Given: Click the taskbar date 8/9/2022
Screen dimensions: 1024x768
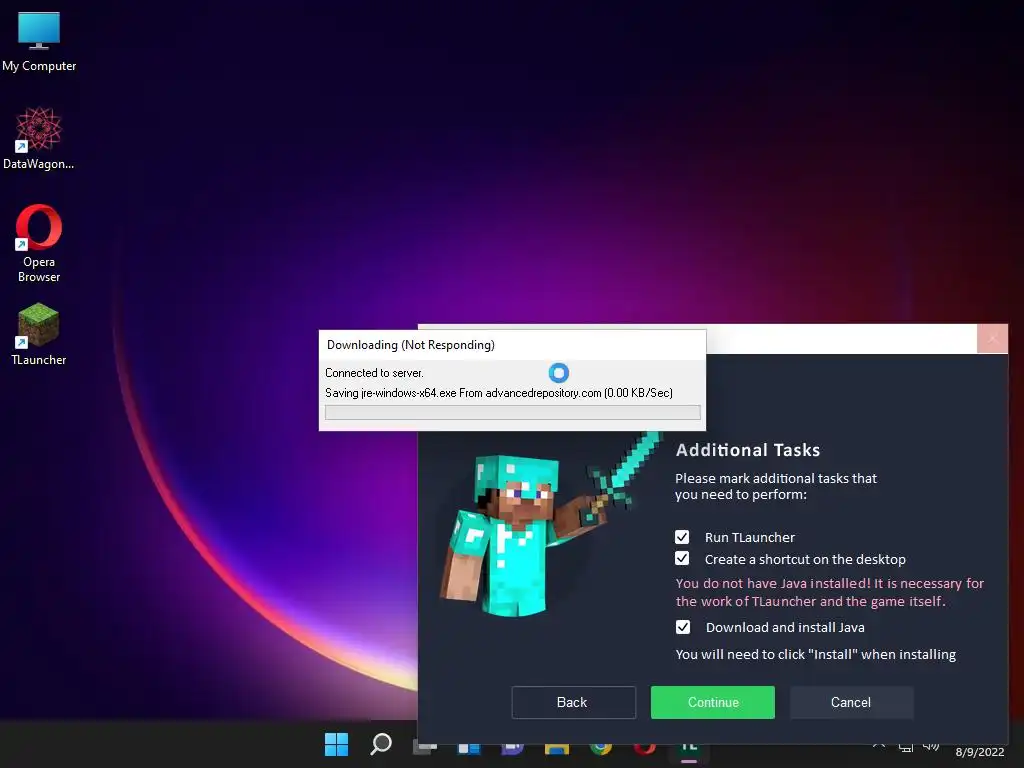Looking at the screenshot, I should point(979,752).
